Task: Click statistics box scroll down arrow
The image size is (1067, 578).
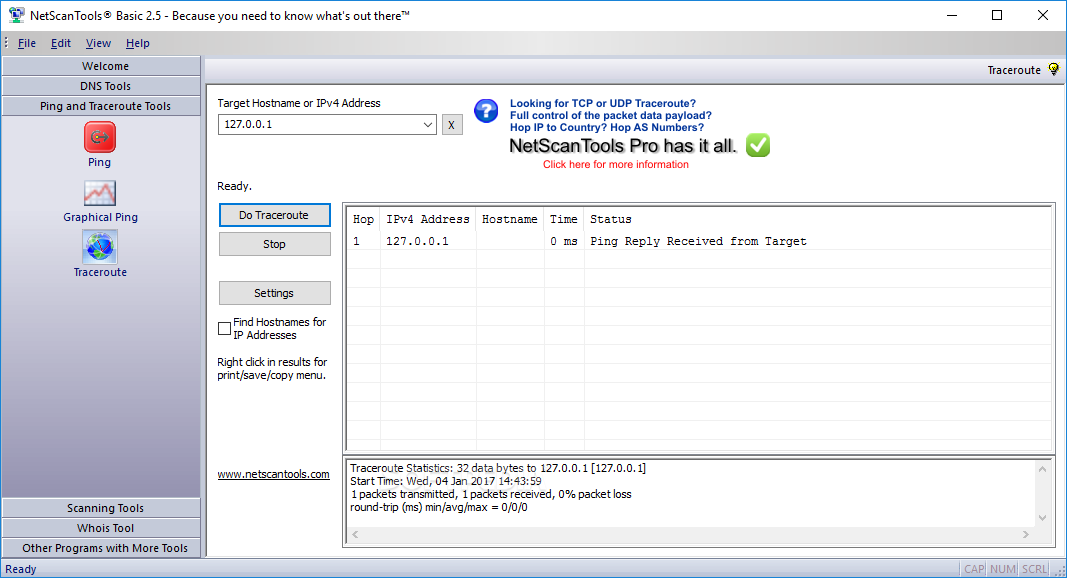Action: click(x=1042, y=518)
